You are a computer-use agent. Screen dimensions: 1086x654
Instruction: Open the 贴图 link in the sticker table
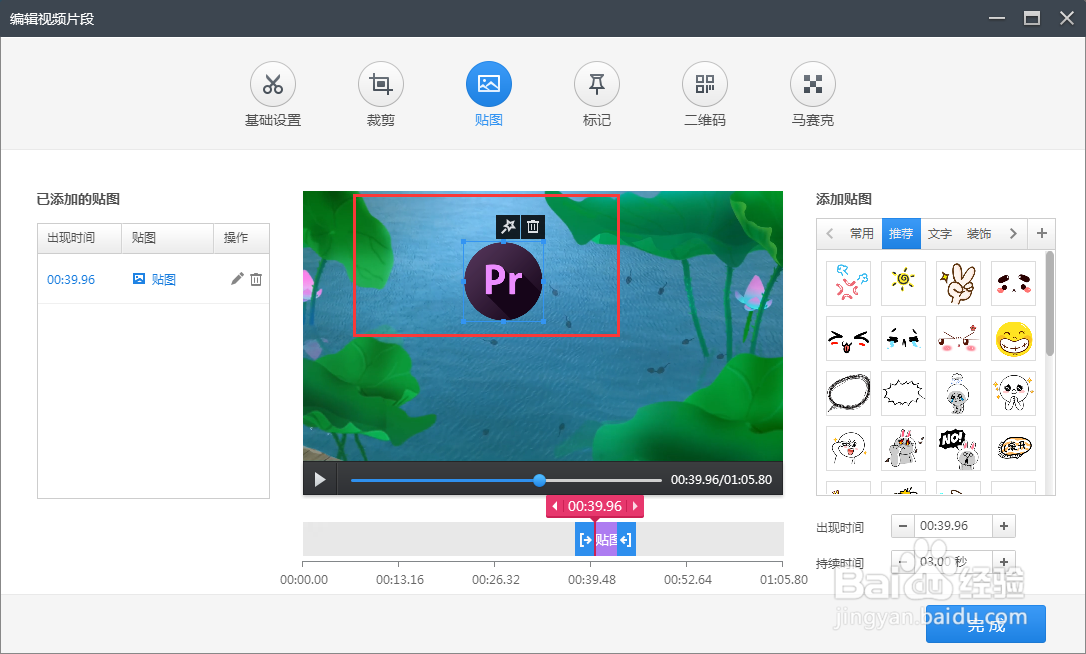154,279
